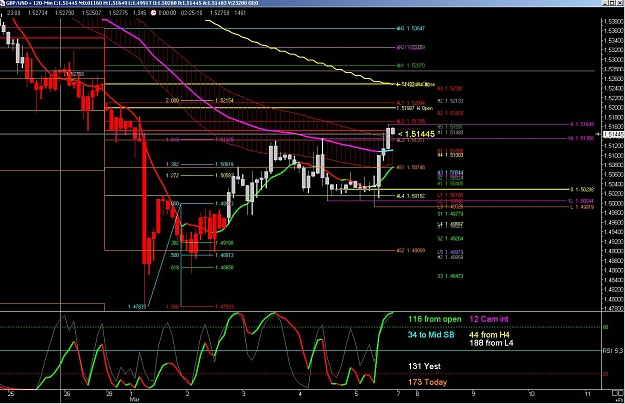Click the 'RSI 5,3' indicator label

click(x=613, y=351)
